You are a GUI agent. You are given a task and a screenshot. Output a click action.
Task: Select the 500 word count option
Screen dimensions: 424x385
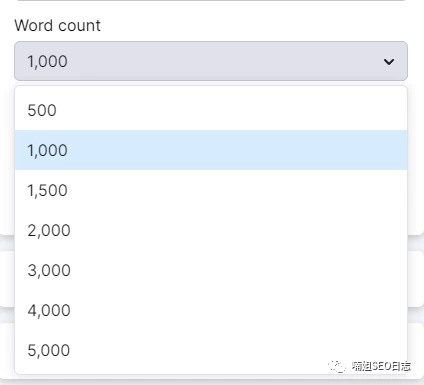pyautogui.click(x=211, y=110)
